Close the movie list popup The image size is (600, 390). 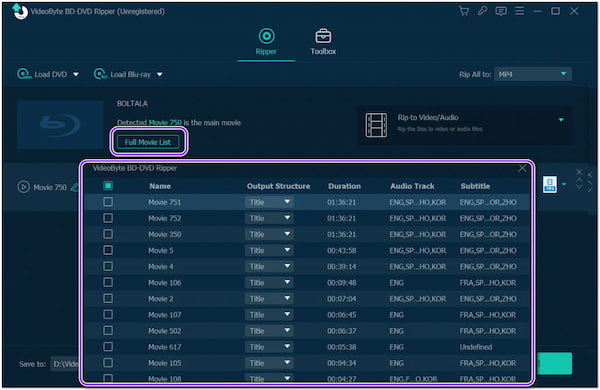(x=522, y=168)
